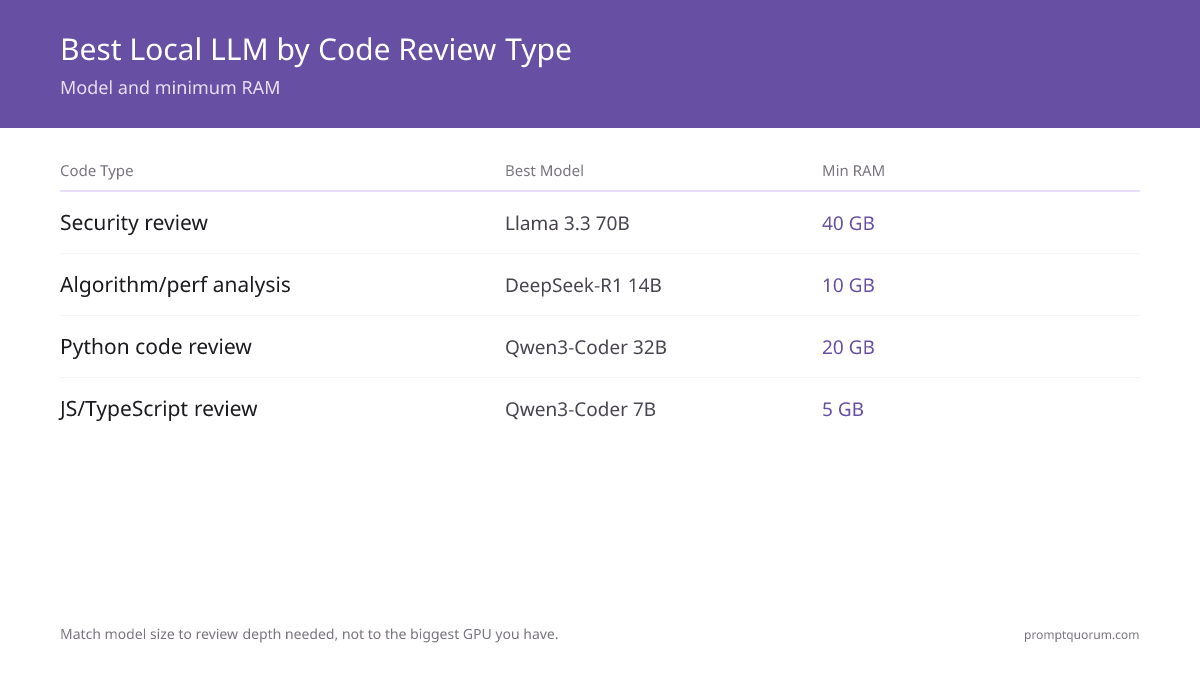Click the '20 GB' RAM value
This screenshot has height=675, width=1200.
click(x=848, y=347)
